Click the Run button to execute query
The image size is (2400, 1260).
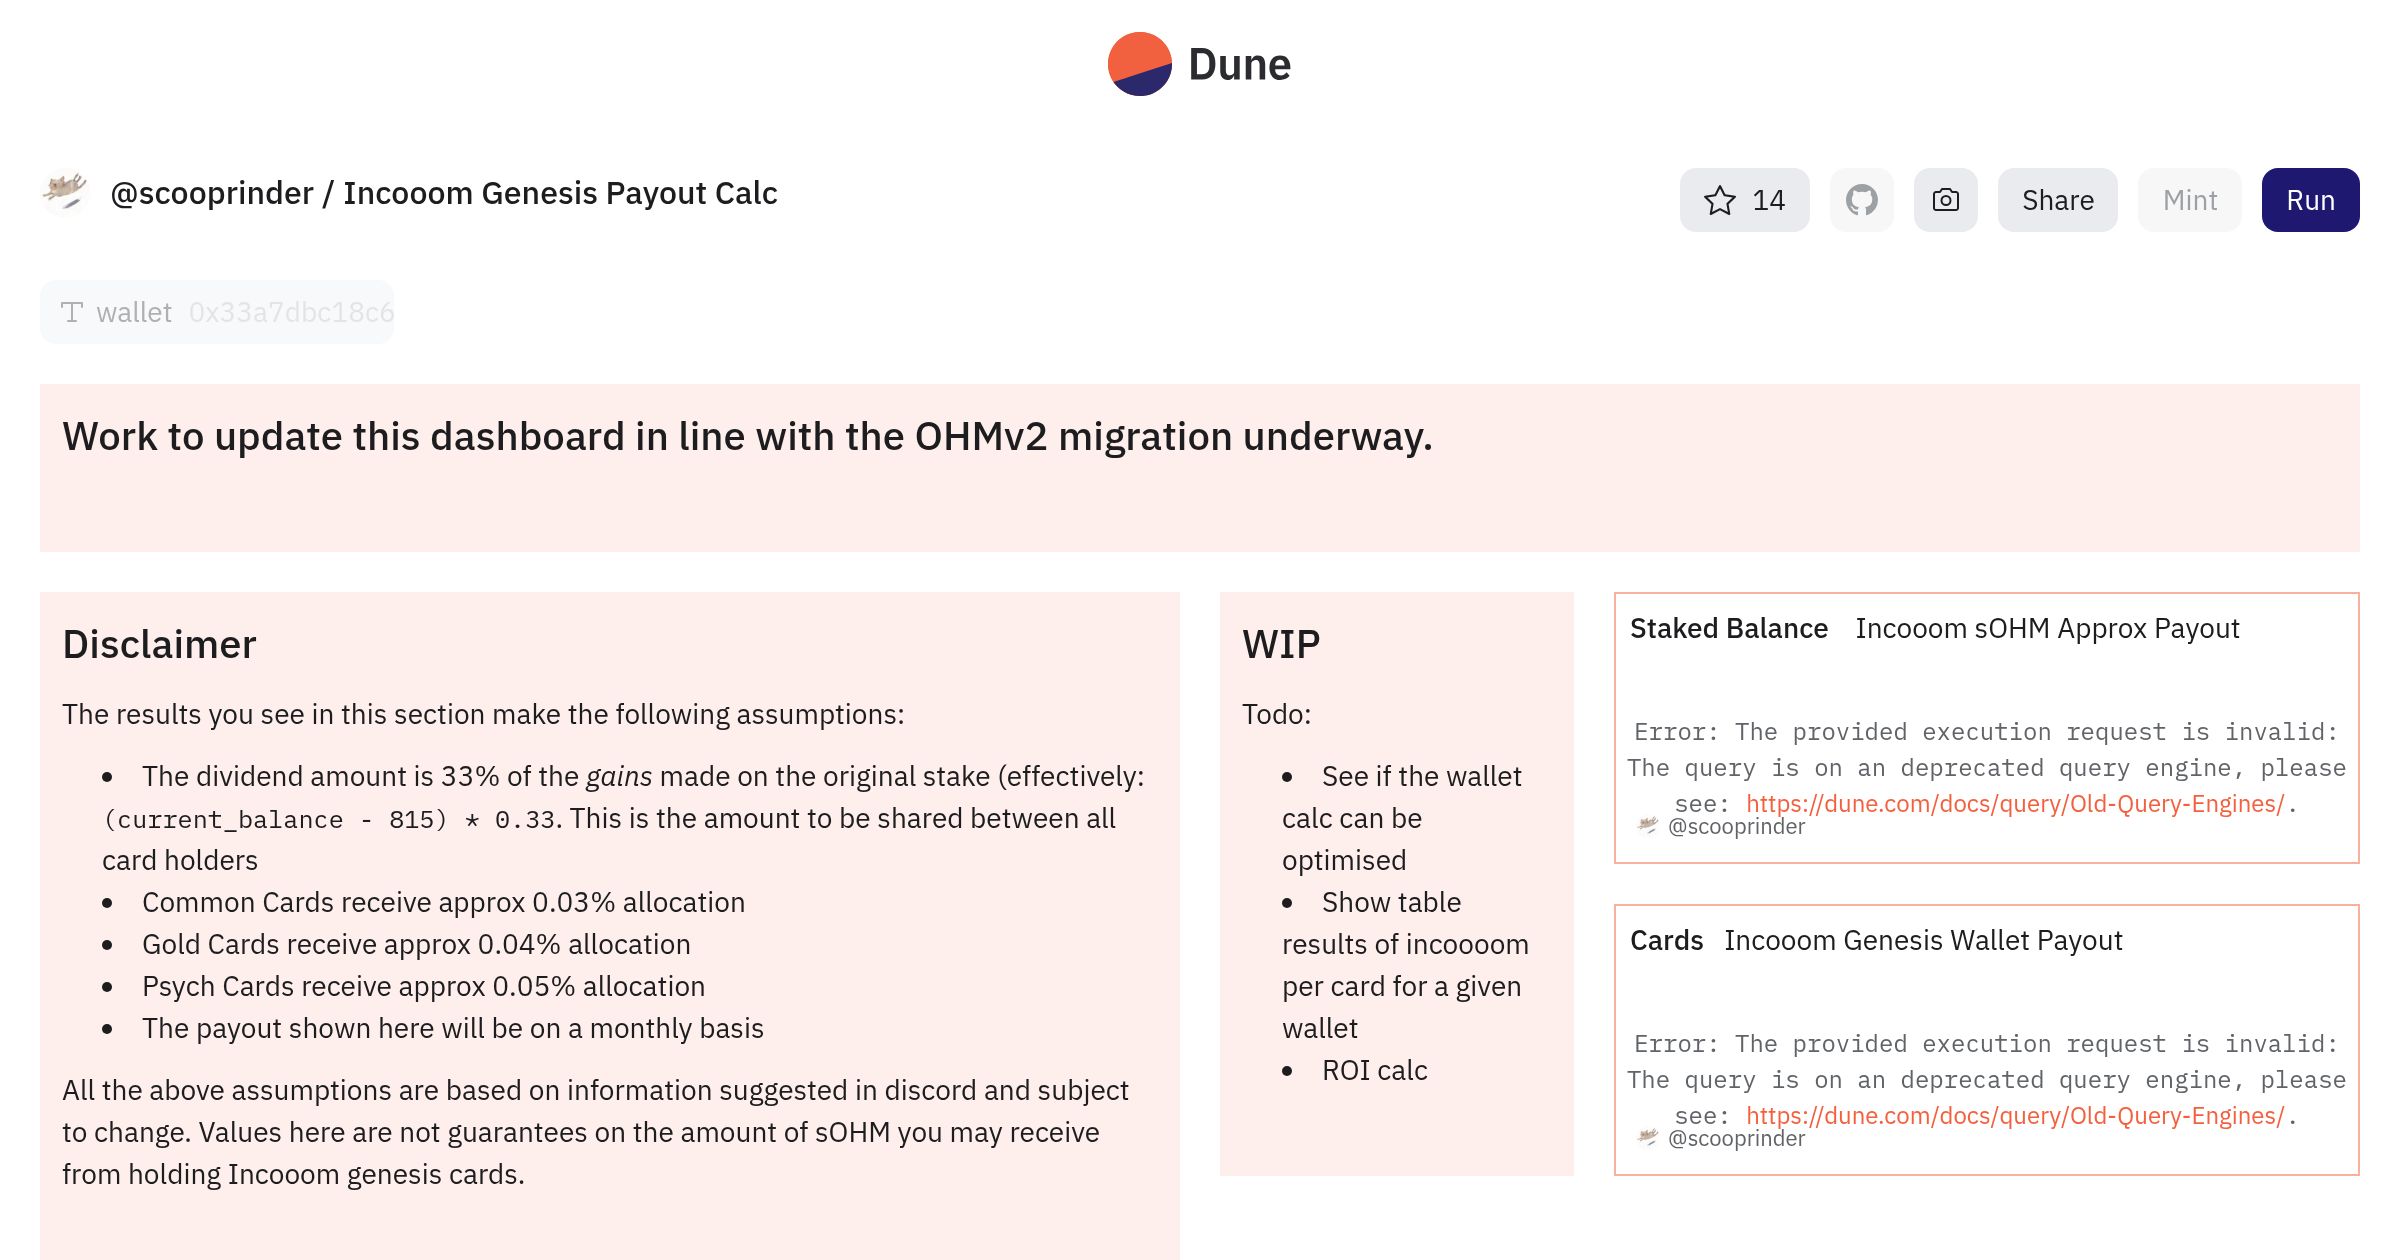coord(2310,198)
